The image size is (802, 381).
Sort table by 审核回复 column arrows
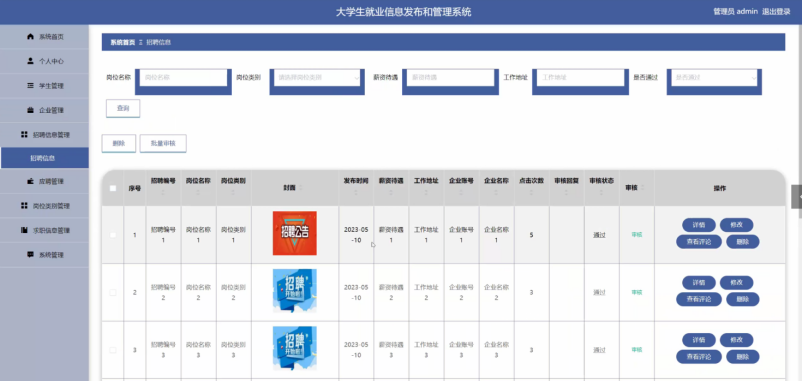(566, 193)
